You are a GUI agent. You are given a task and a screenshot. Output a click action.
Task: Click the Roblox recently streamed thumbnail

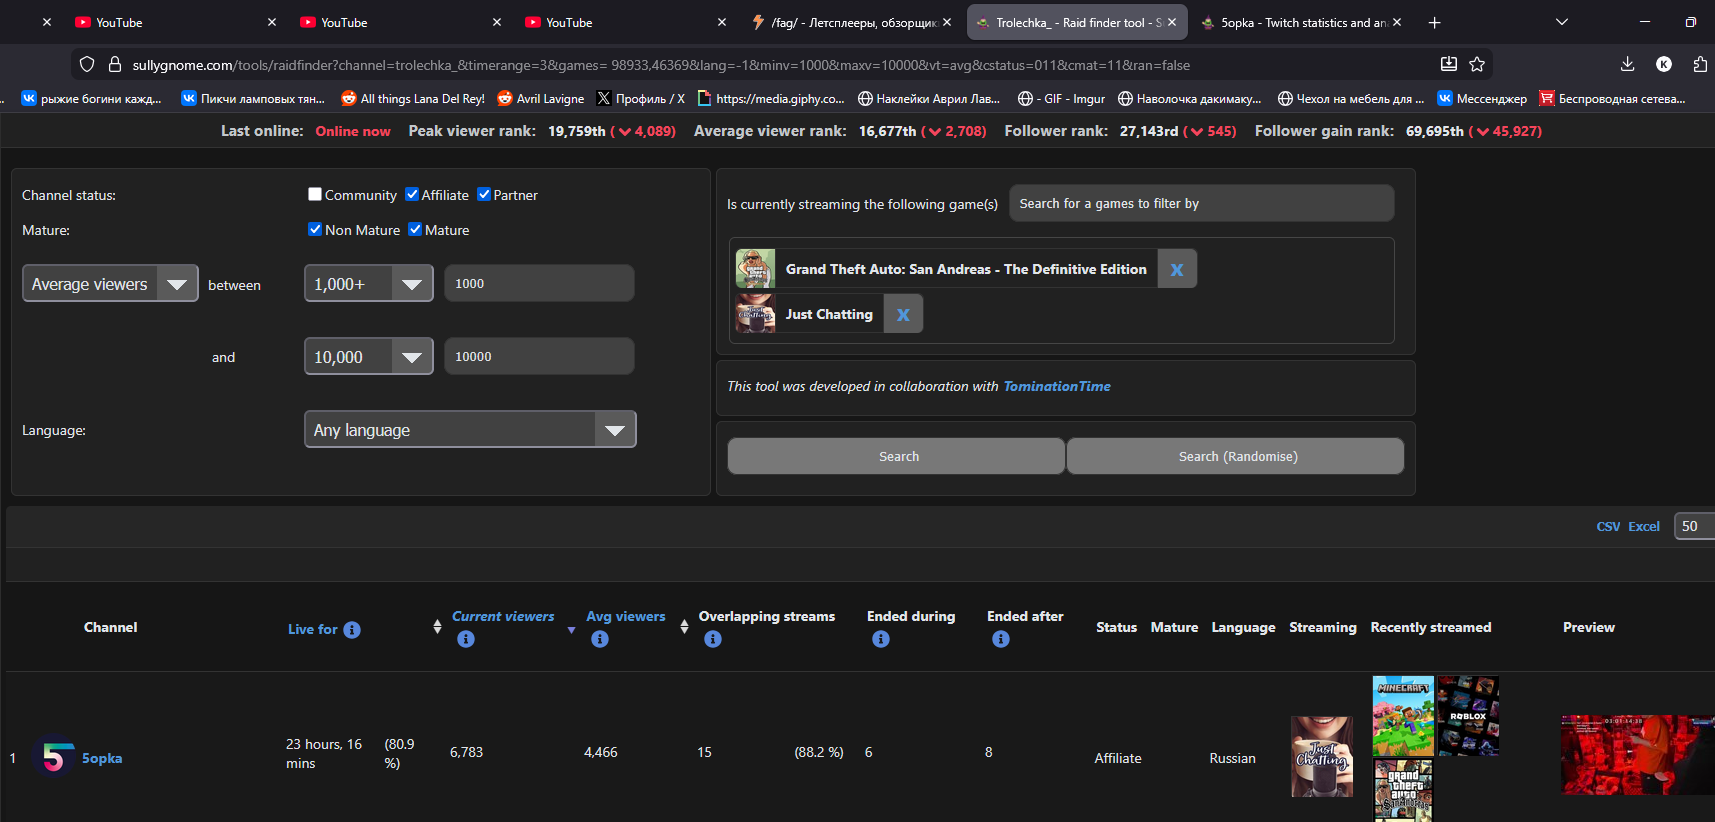click(x=1468, y=716)
